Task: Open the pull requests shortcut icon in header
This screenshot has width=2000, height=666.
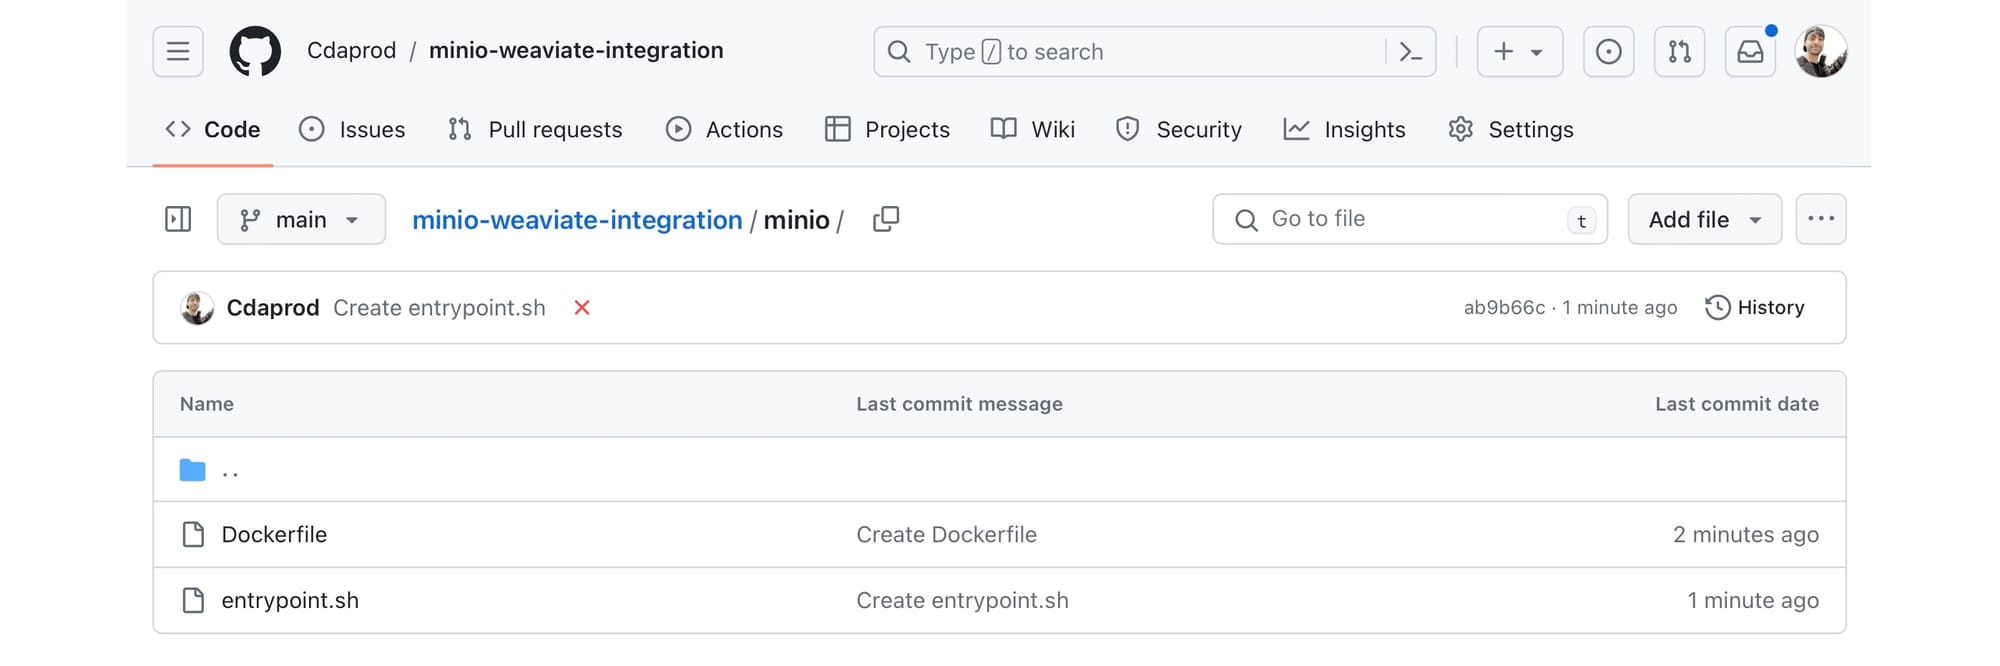Action: click(x=1679, y=52)
